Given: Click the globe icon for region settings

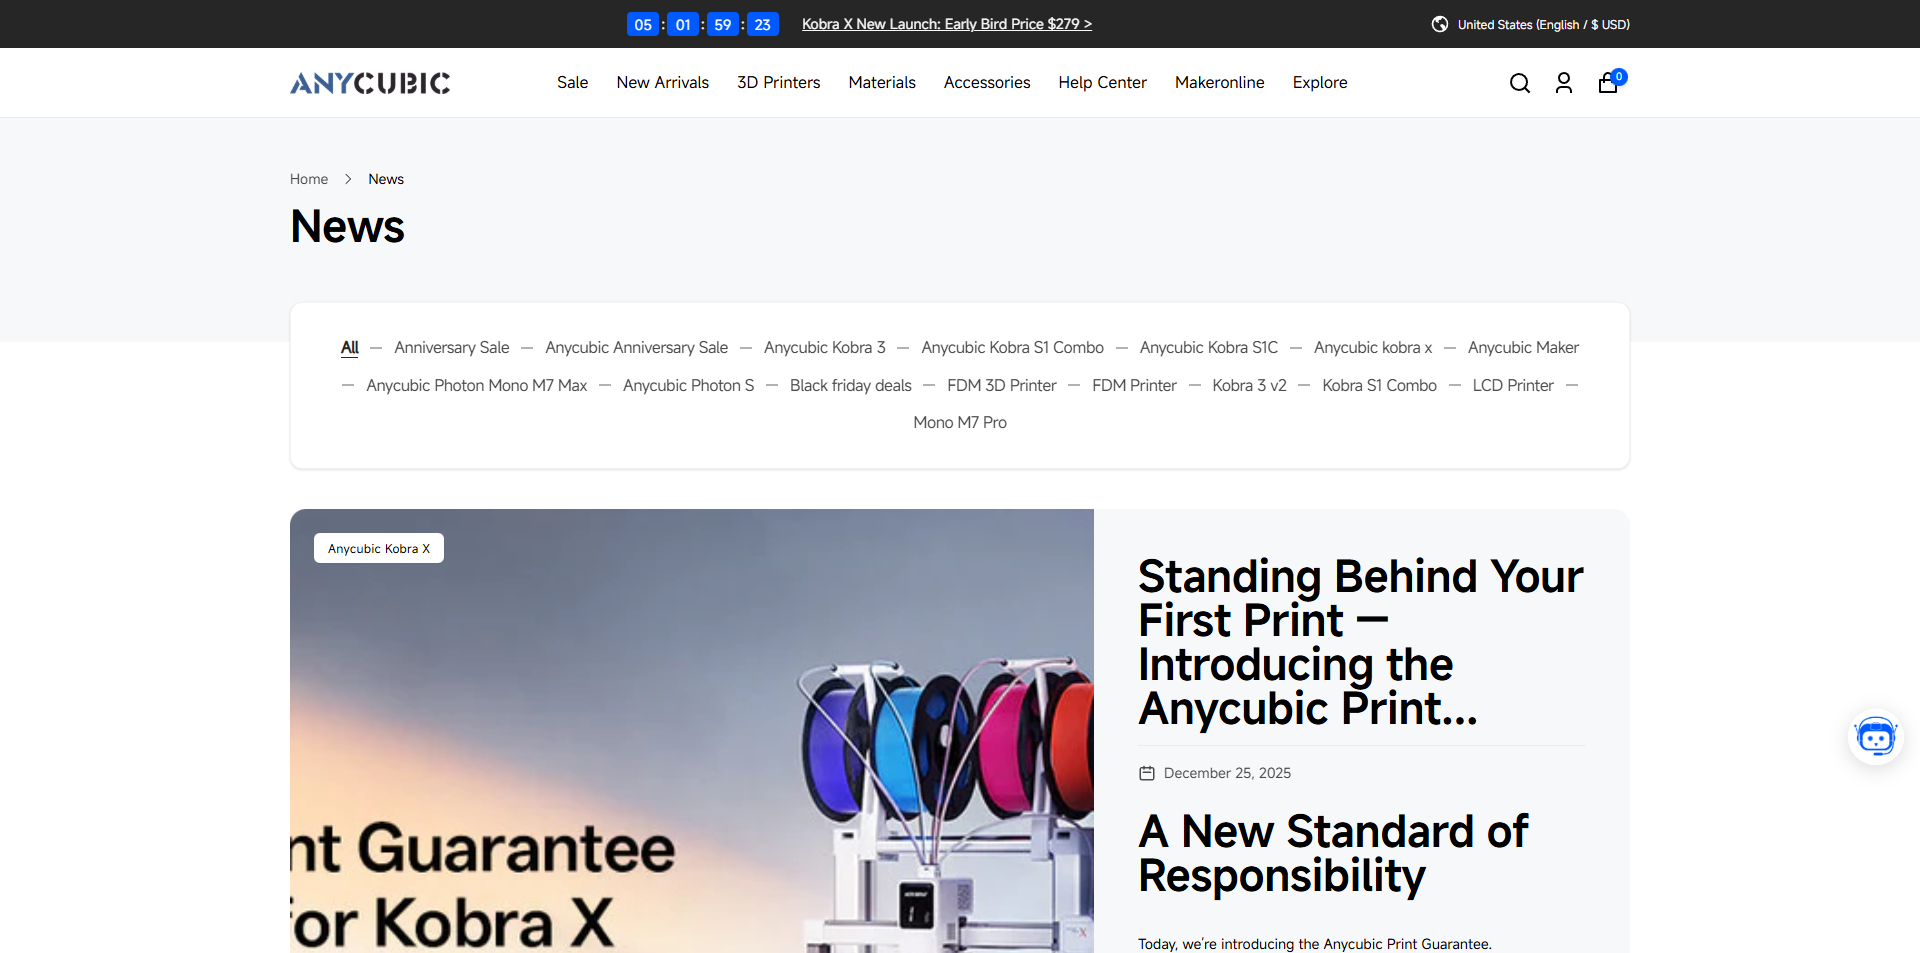Looking at the screenshot, I should 1439,24.
